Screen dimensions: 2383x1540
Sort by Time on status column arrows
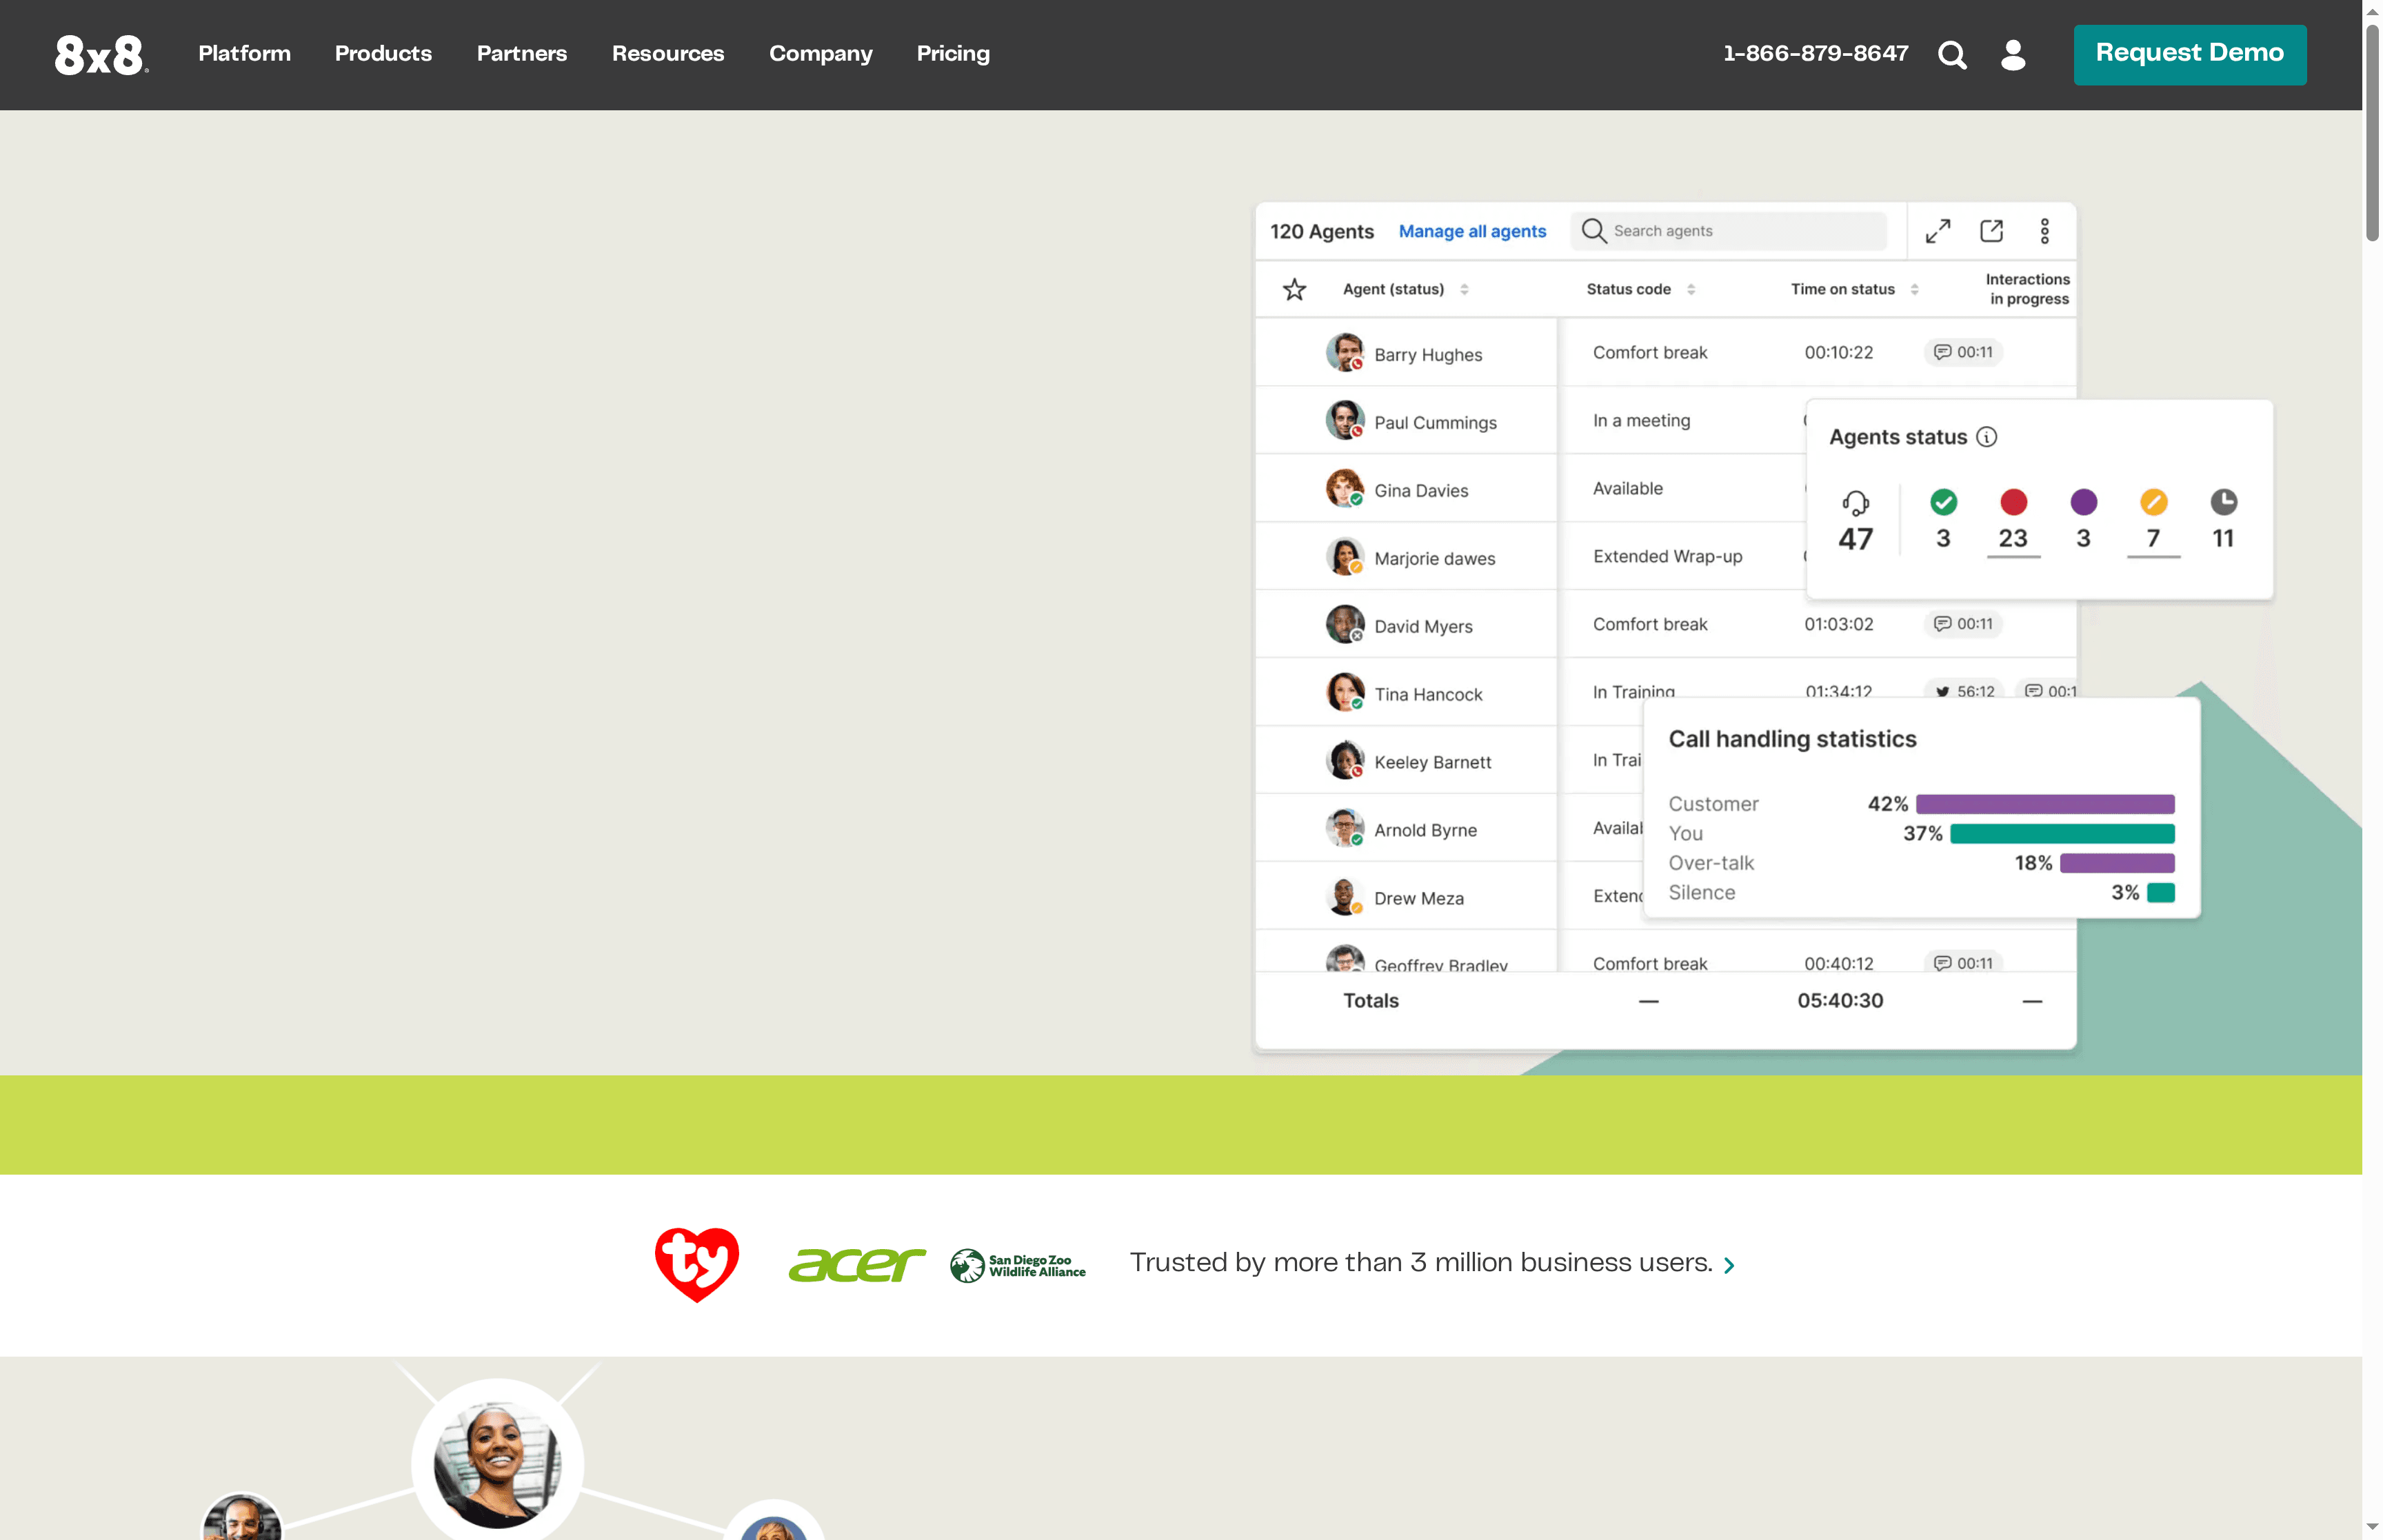1914,289
